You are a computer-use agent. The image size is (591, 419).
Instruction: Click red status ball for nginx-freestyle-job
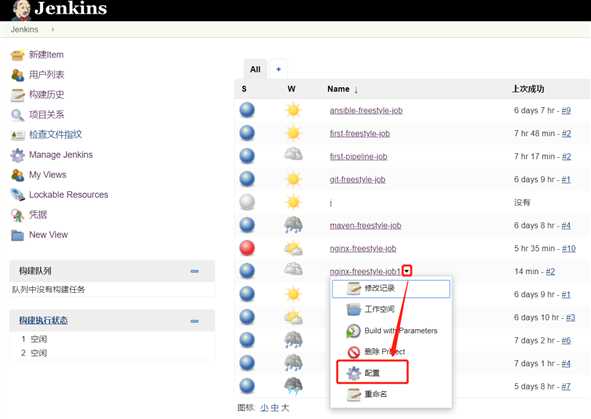point(247,248)
